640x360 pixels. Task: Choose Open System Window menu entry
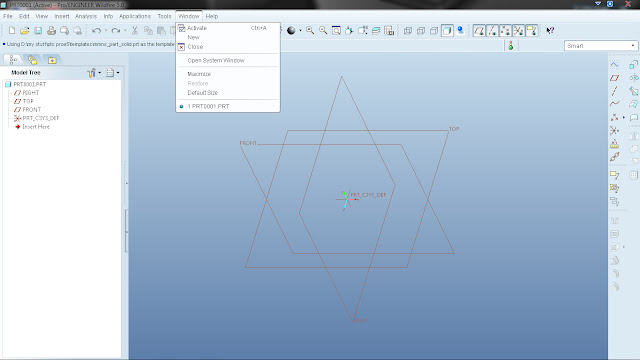coord(216,60)
